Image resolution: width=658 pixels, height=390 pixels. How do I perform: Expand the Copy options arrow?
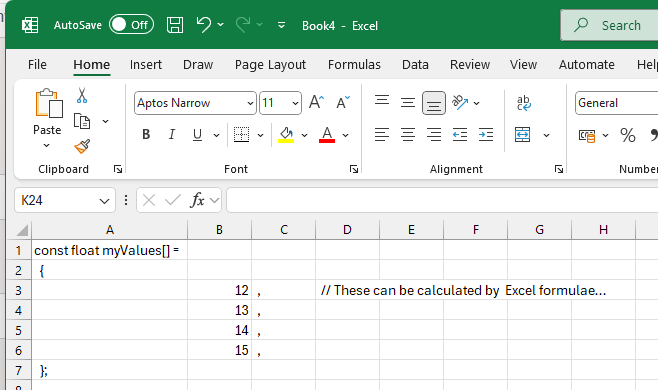105,121
